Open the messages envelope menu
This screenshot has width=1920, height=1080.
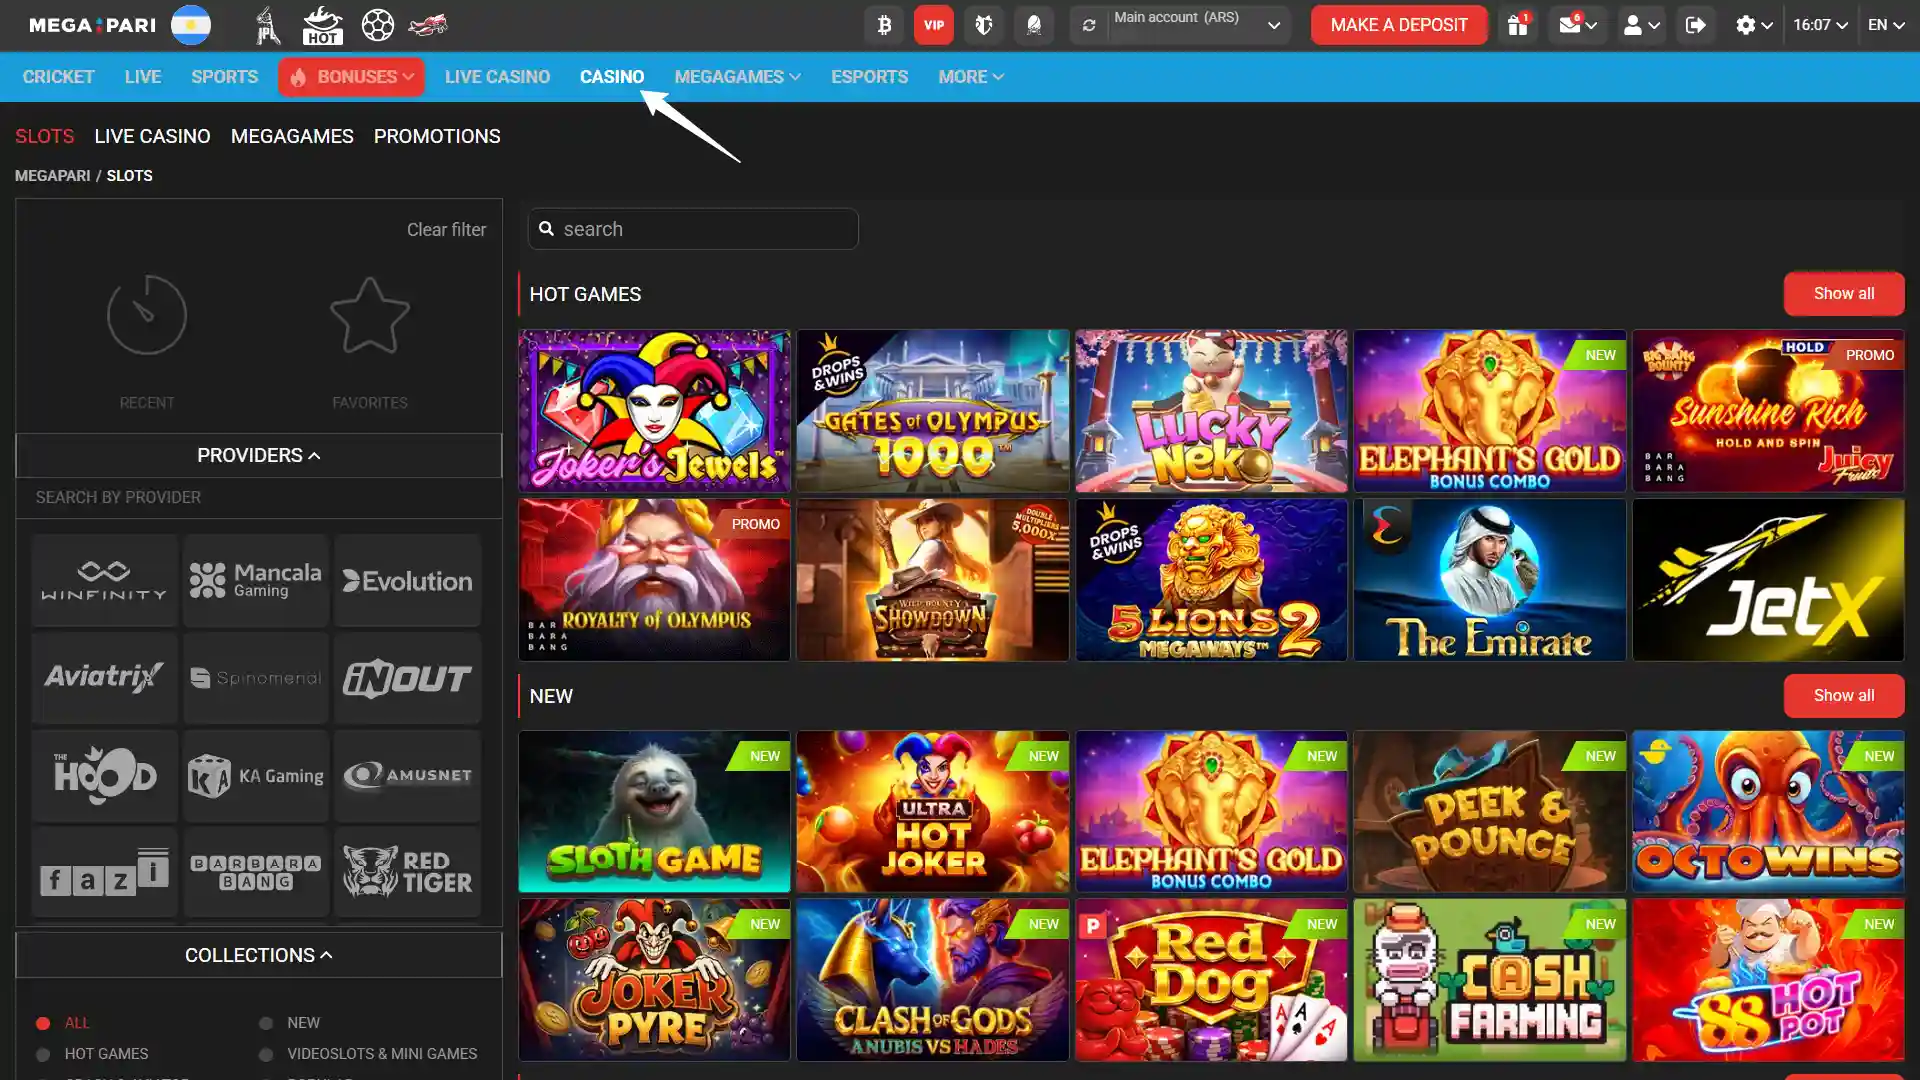pyautogui.click(x=1577, y=25)
